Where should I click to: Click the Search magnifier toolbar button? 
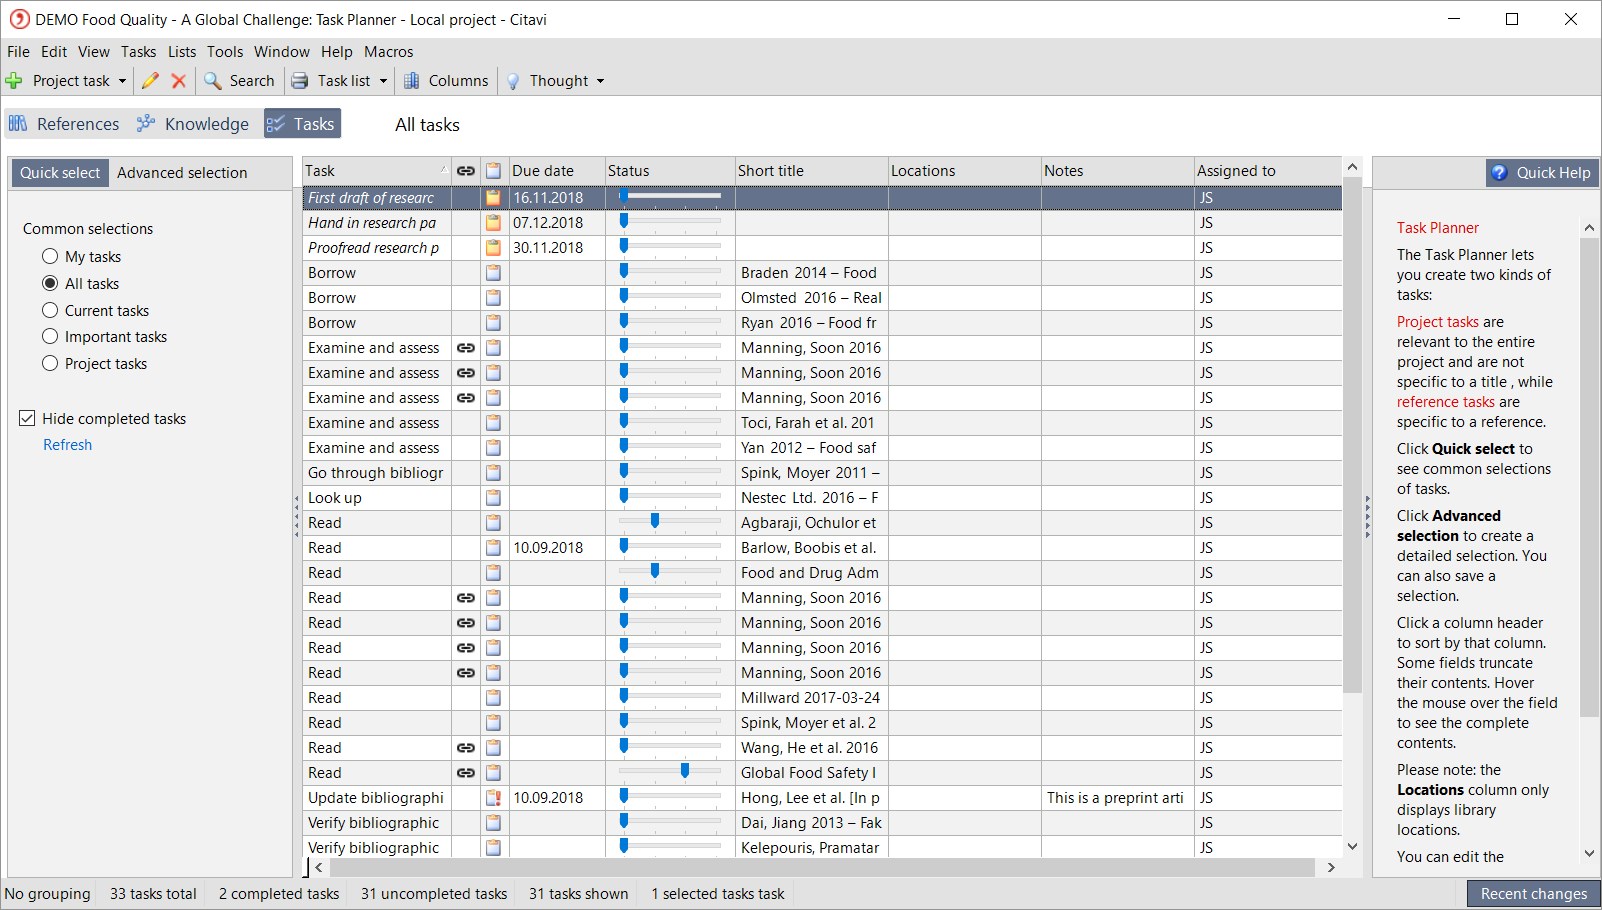coord(239,81)
